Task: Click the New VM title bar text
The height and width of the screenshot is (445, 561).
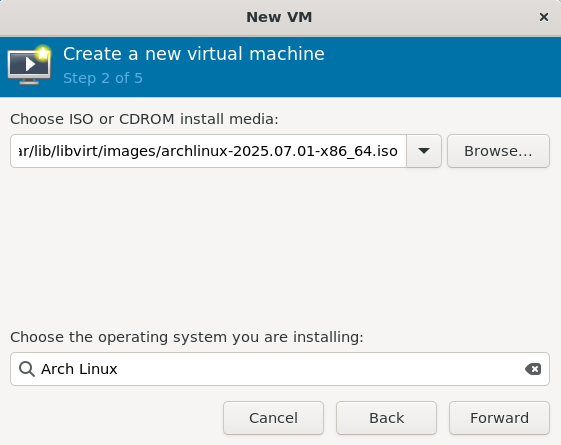Action: 279,17
